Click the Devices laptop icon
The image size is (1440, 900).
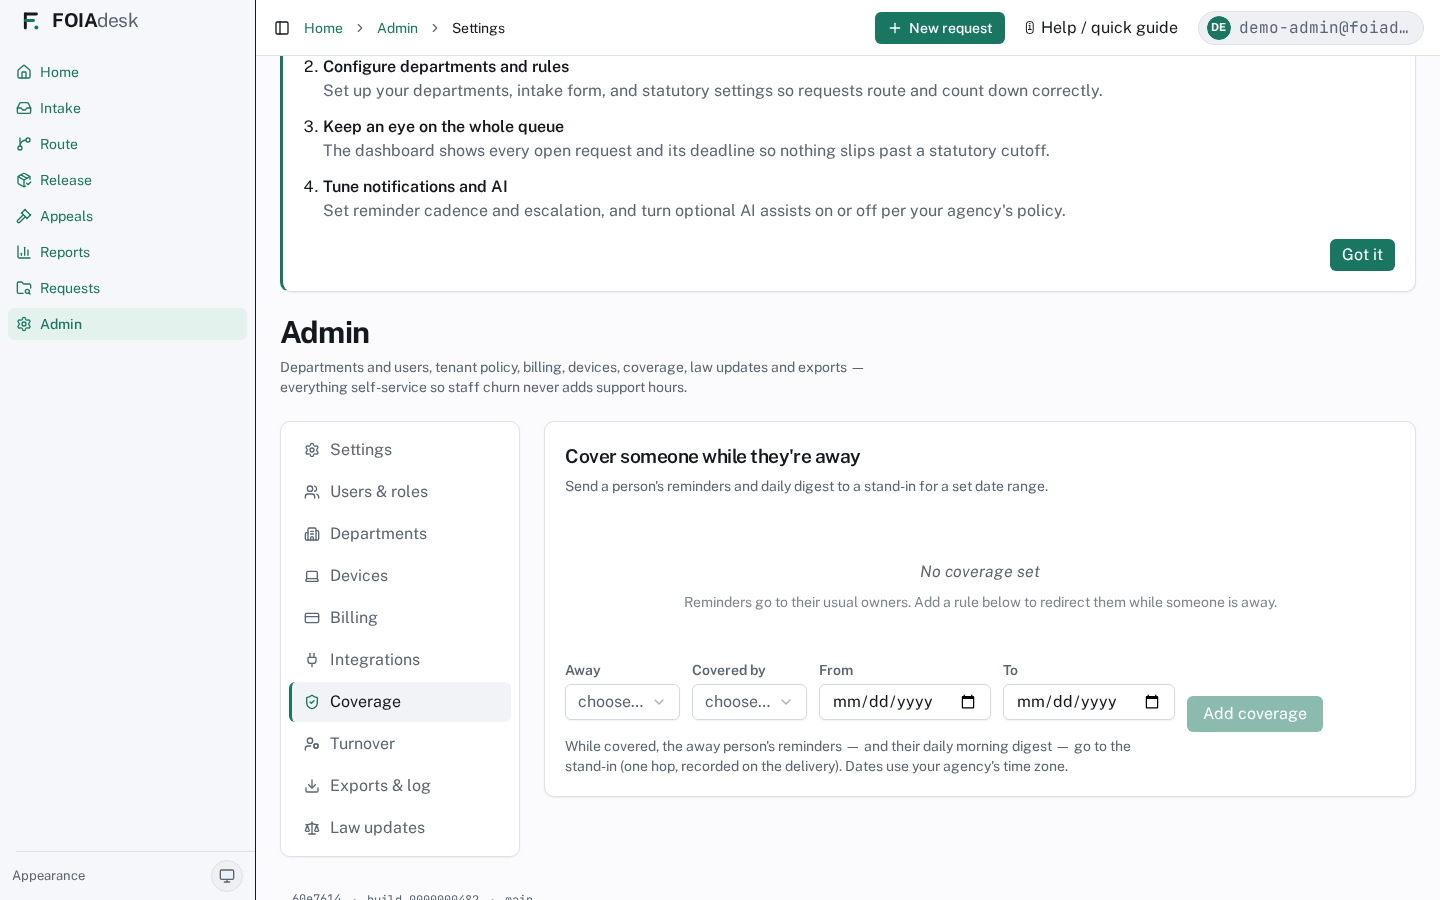point(312,576)
